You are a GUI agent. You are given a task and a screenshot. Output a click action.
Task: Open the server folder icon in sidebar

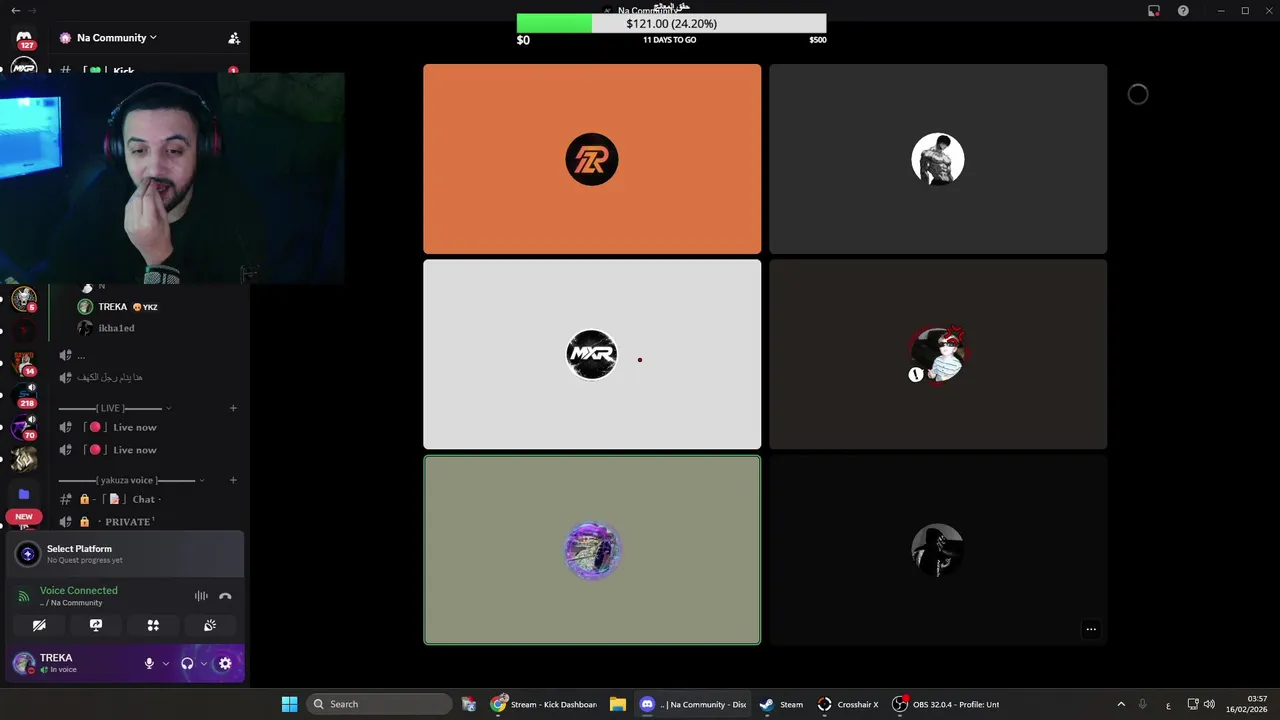click(24, 494)
